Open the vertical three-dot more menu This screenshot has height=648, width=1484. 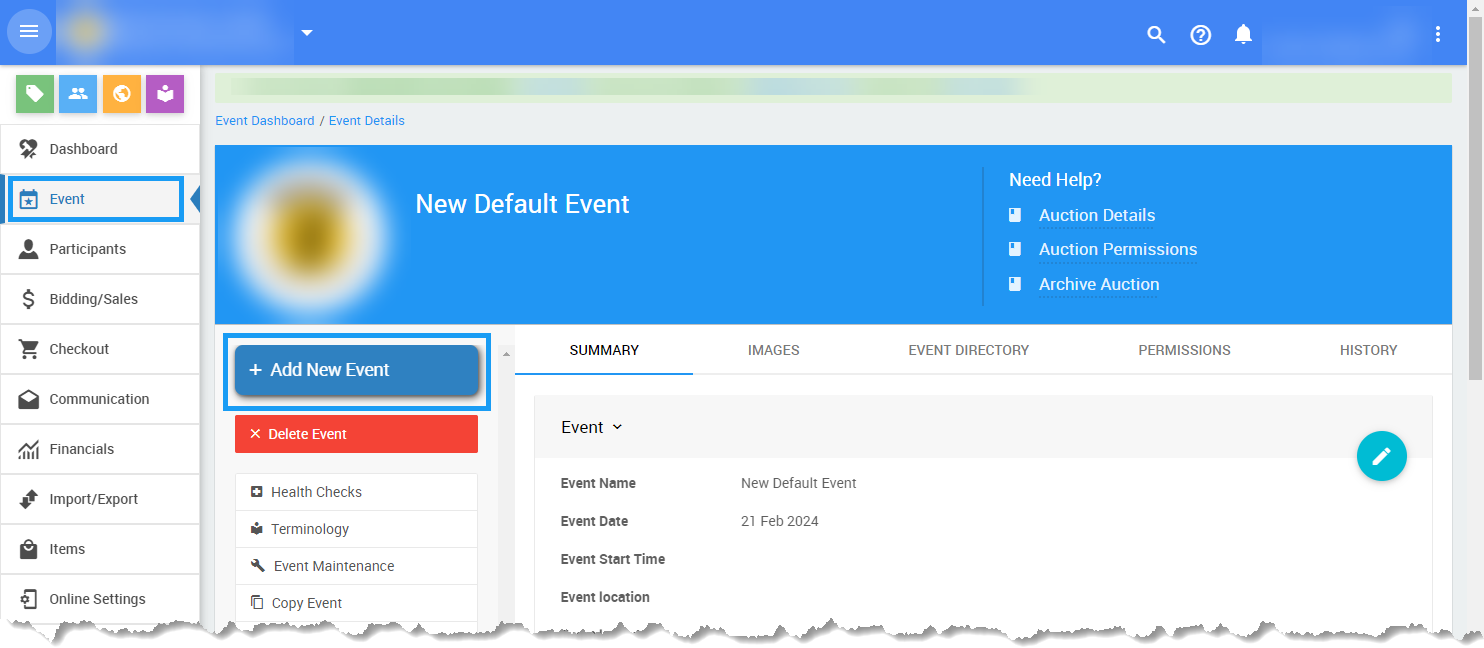coord(1438,35)
